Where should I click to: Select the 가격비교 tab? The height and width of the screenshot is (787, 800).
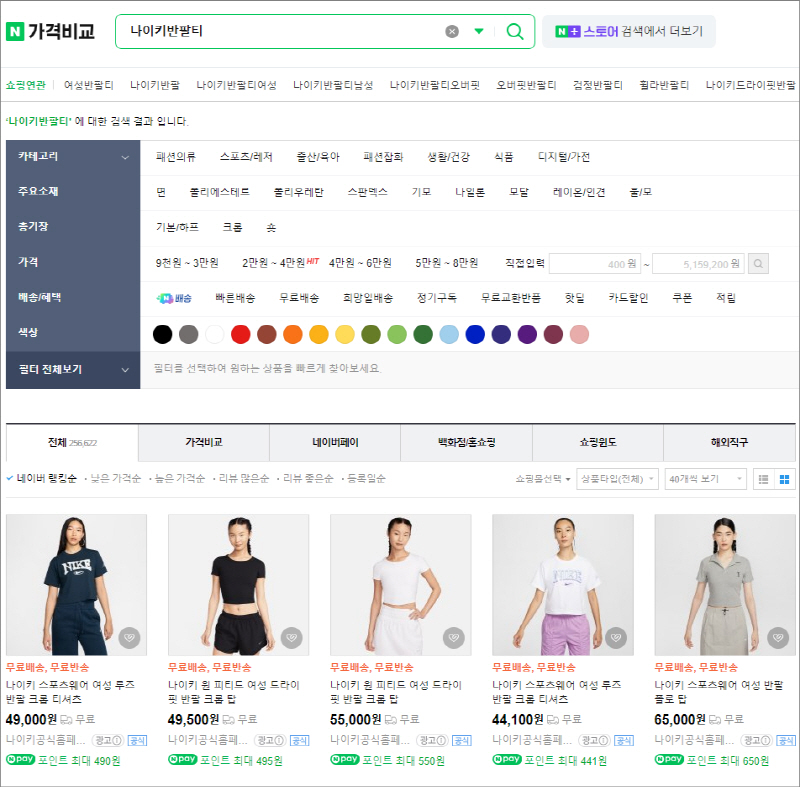pos(204,443)
